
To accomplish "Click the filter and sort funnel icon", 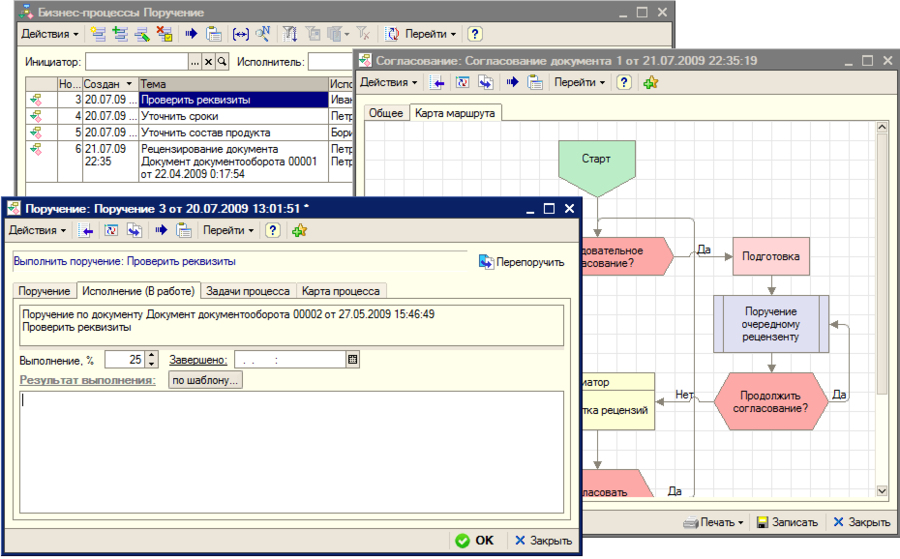I will [x=290, y=34].
